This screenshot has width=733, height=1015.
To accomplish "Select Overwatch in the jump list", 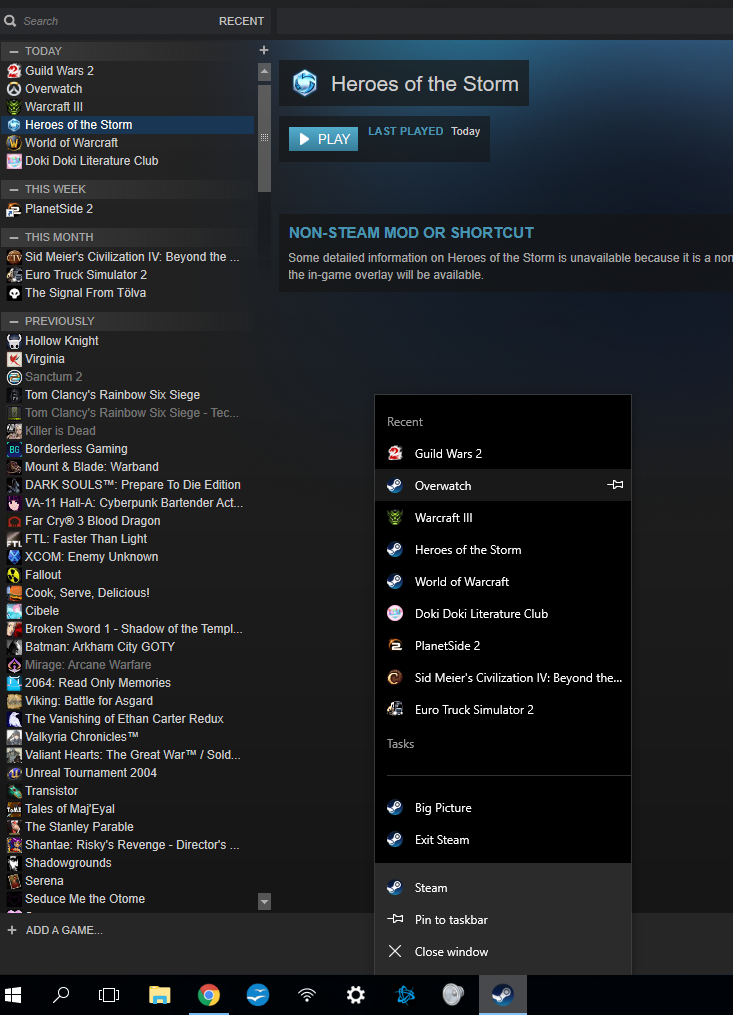I will [x=502, y=485].
